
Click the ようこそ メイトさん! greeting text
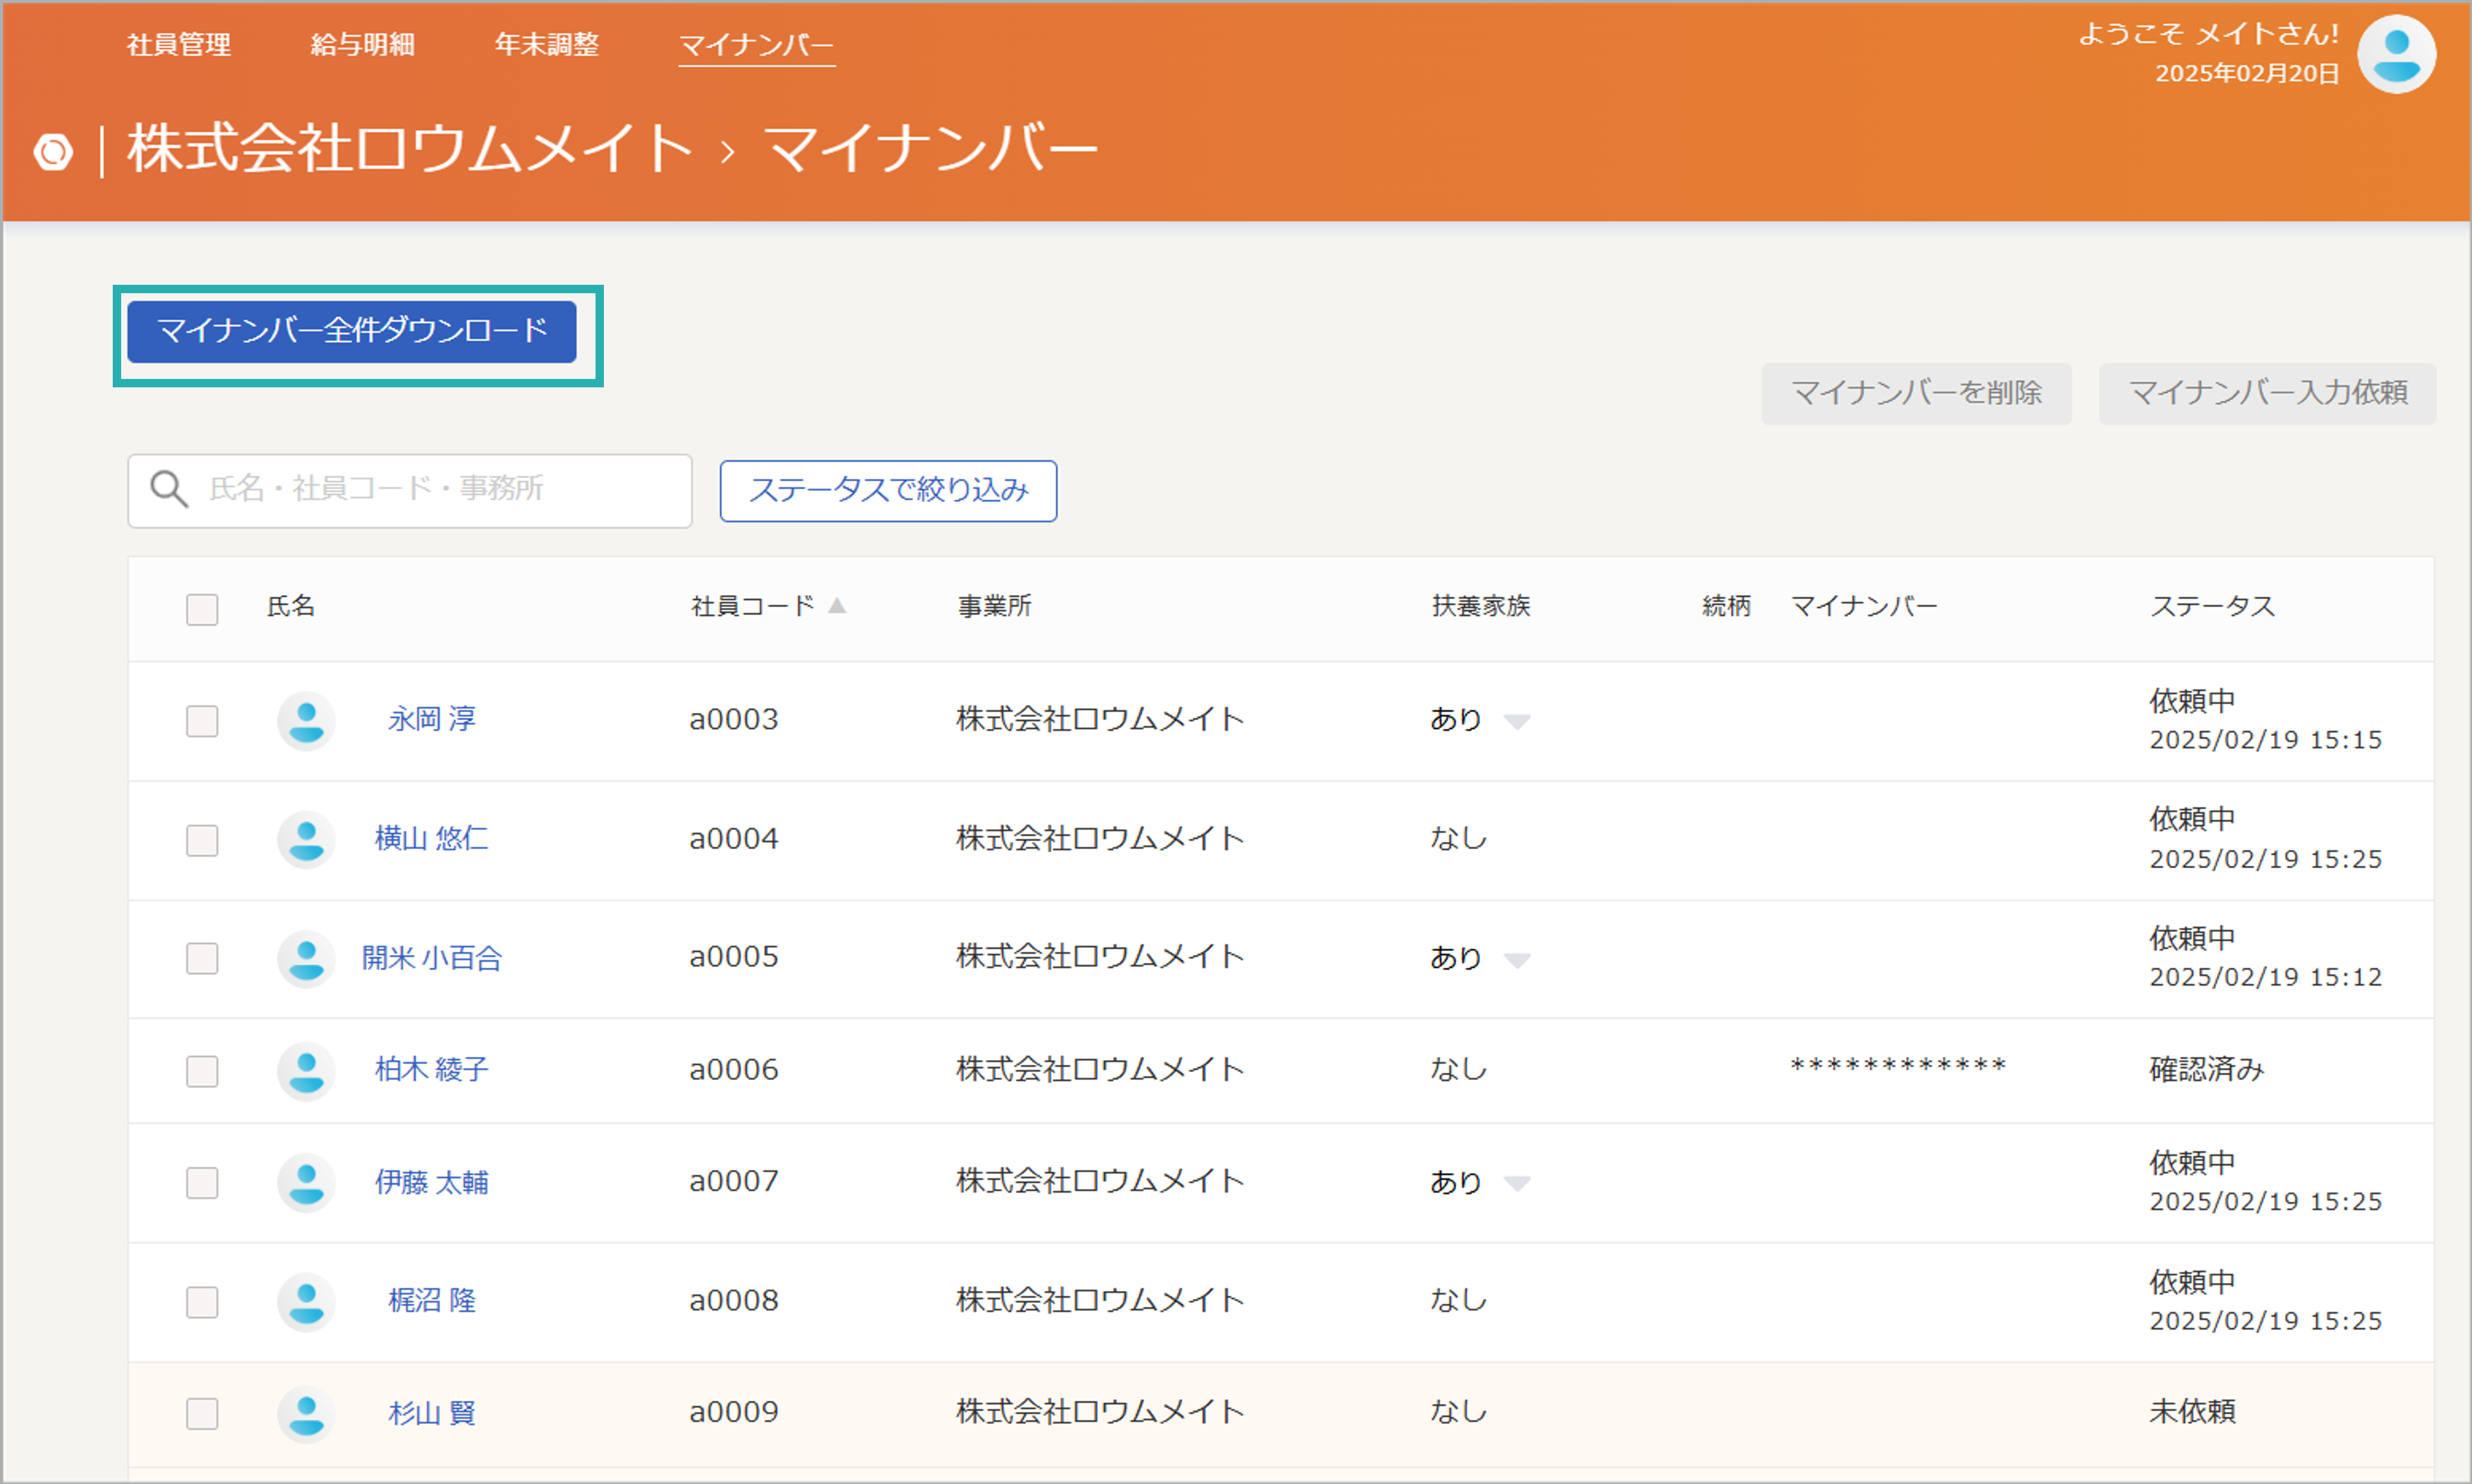click(x=2209, y=34)
